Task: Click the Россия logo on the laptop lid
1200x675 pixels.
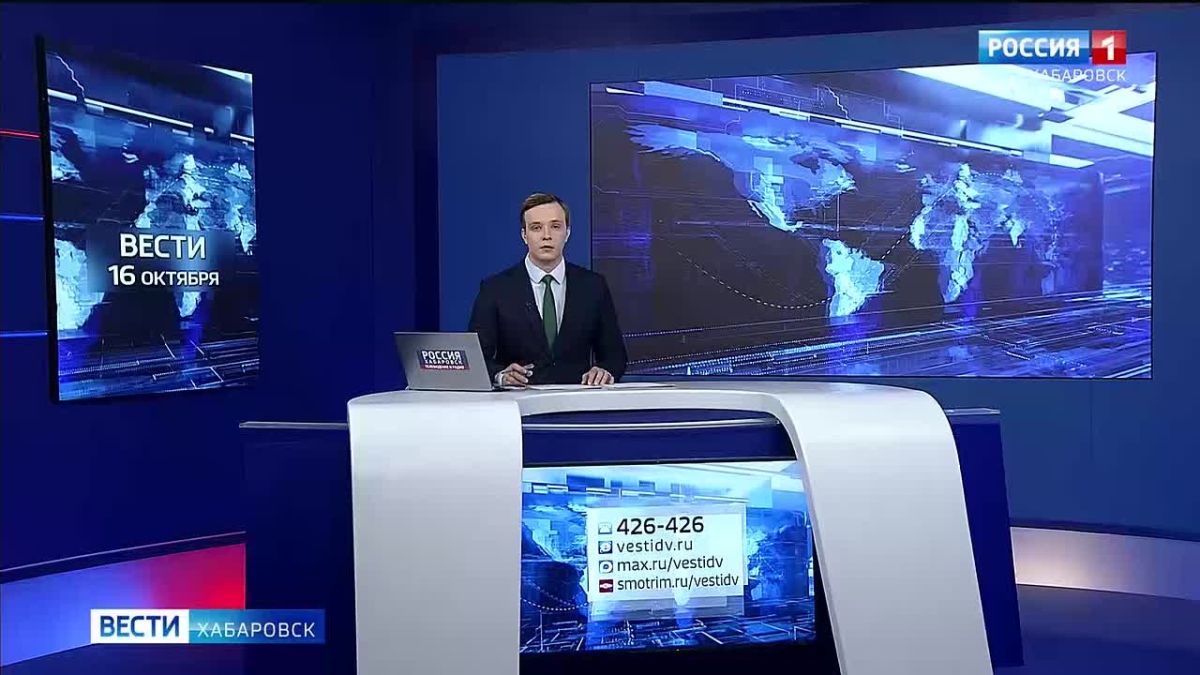Action: (x=443, y=360)
